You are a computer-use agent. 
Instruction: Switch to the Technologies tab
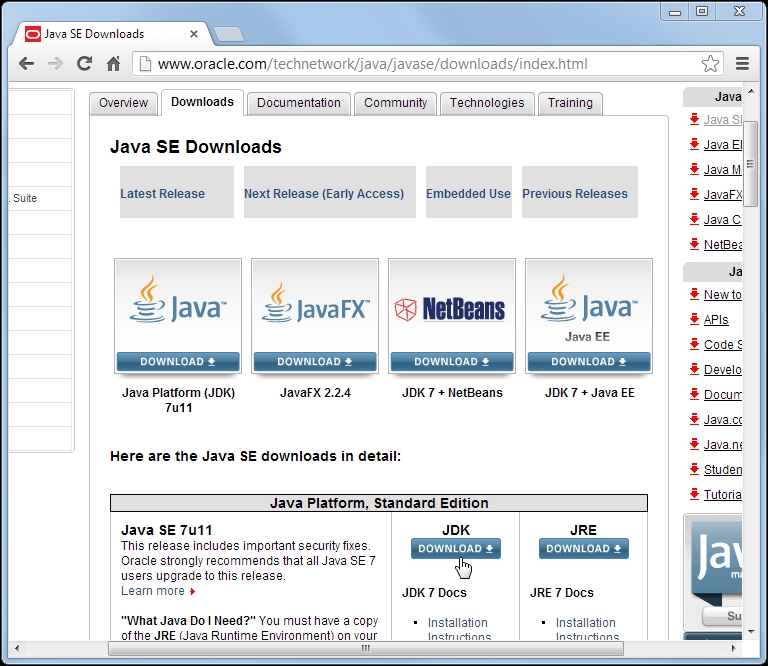coord(487,103)
